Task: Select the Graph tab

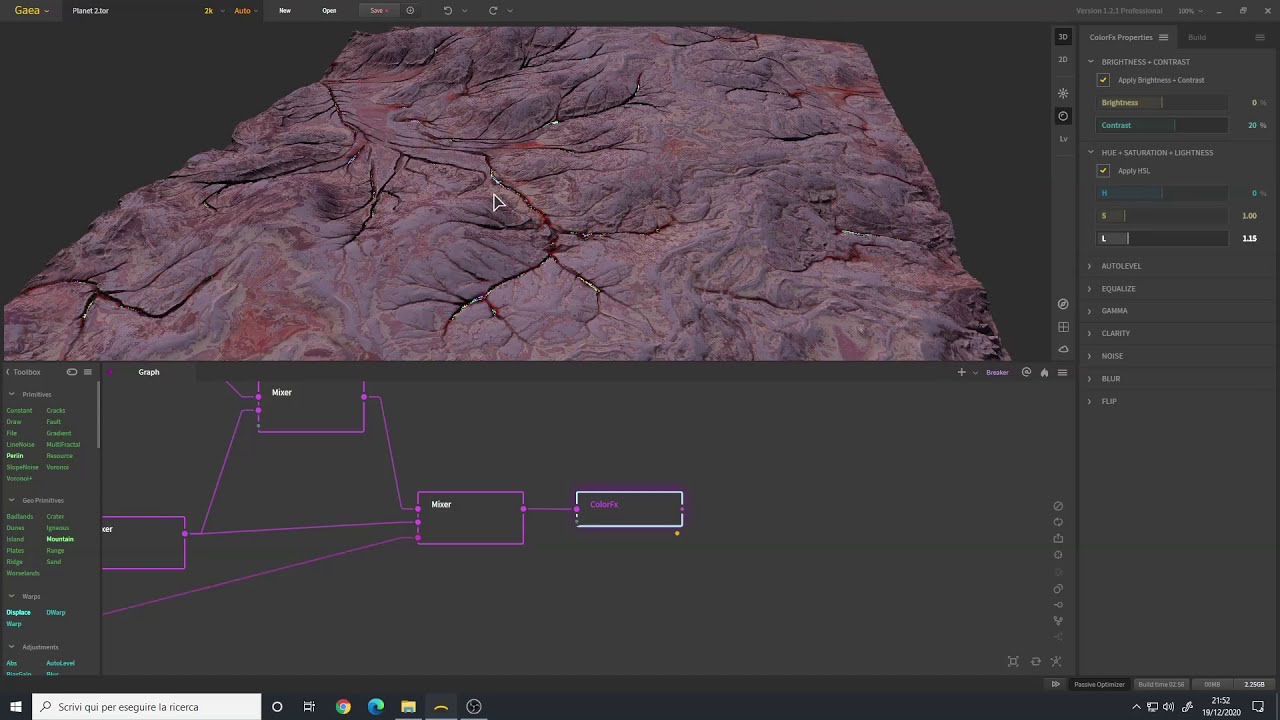Action: (x=149, y=372)
